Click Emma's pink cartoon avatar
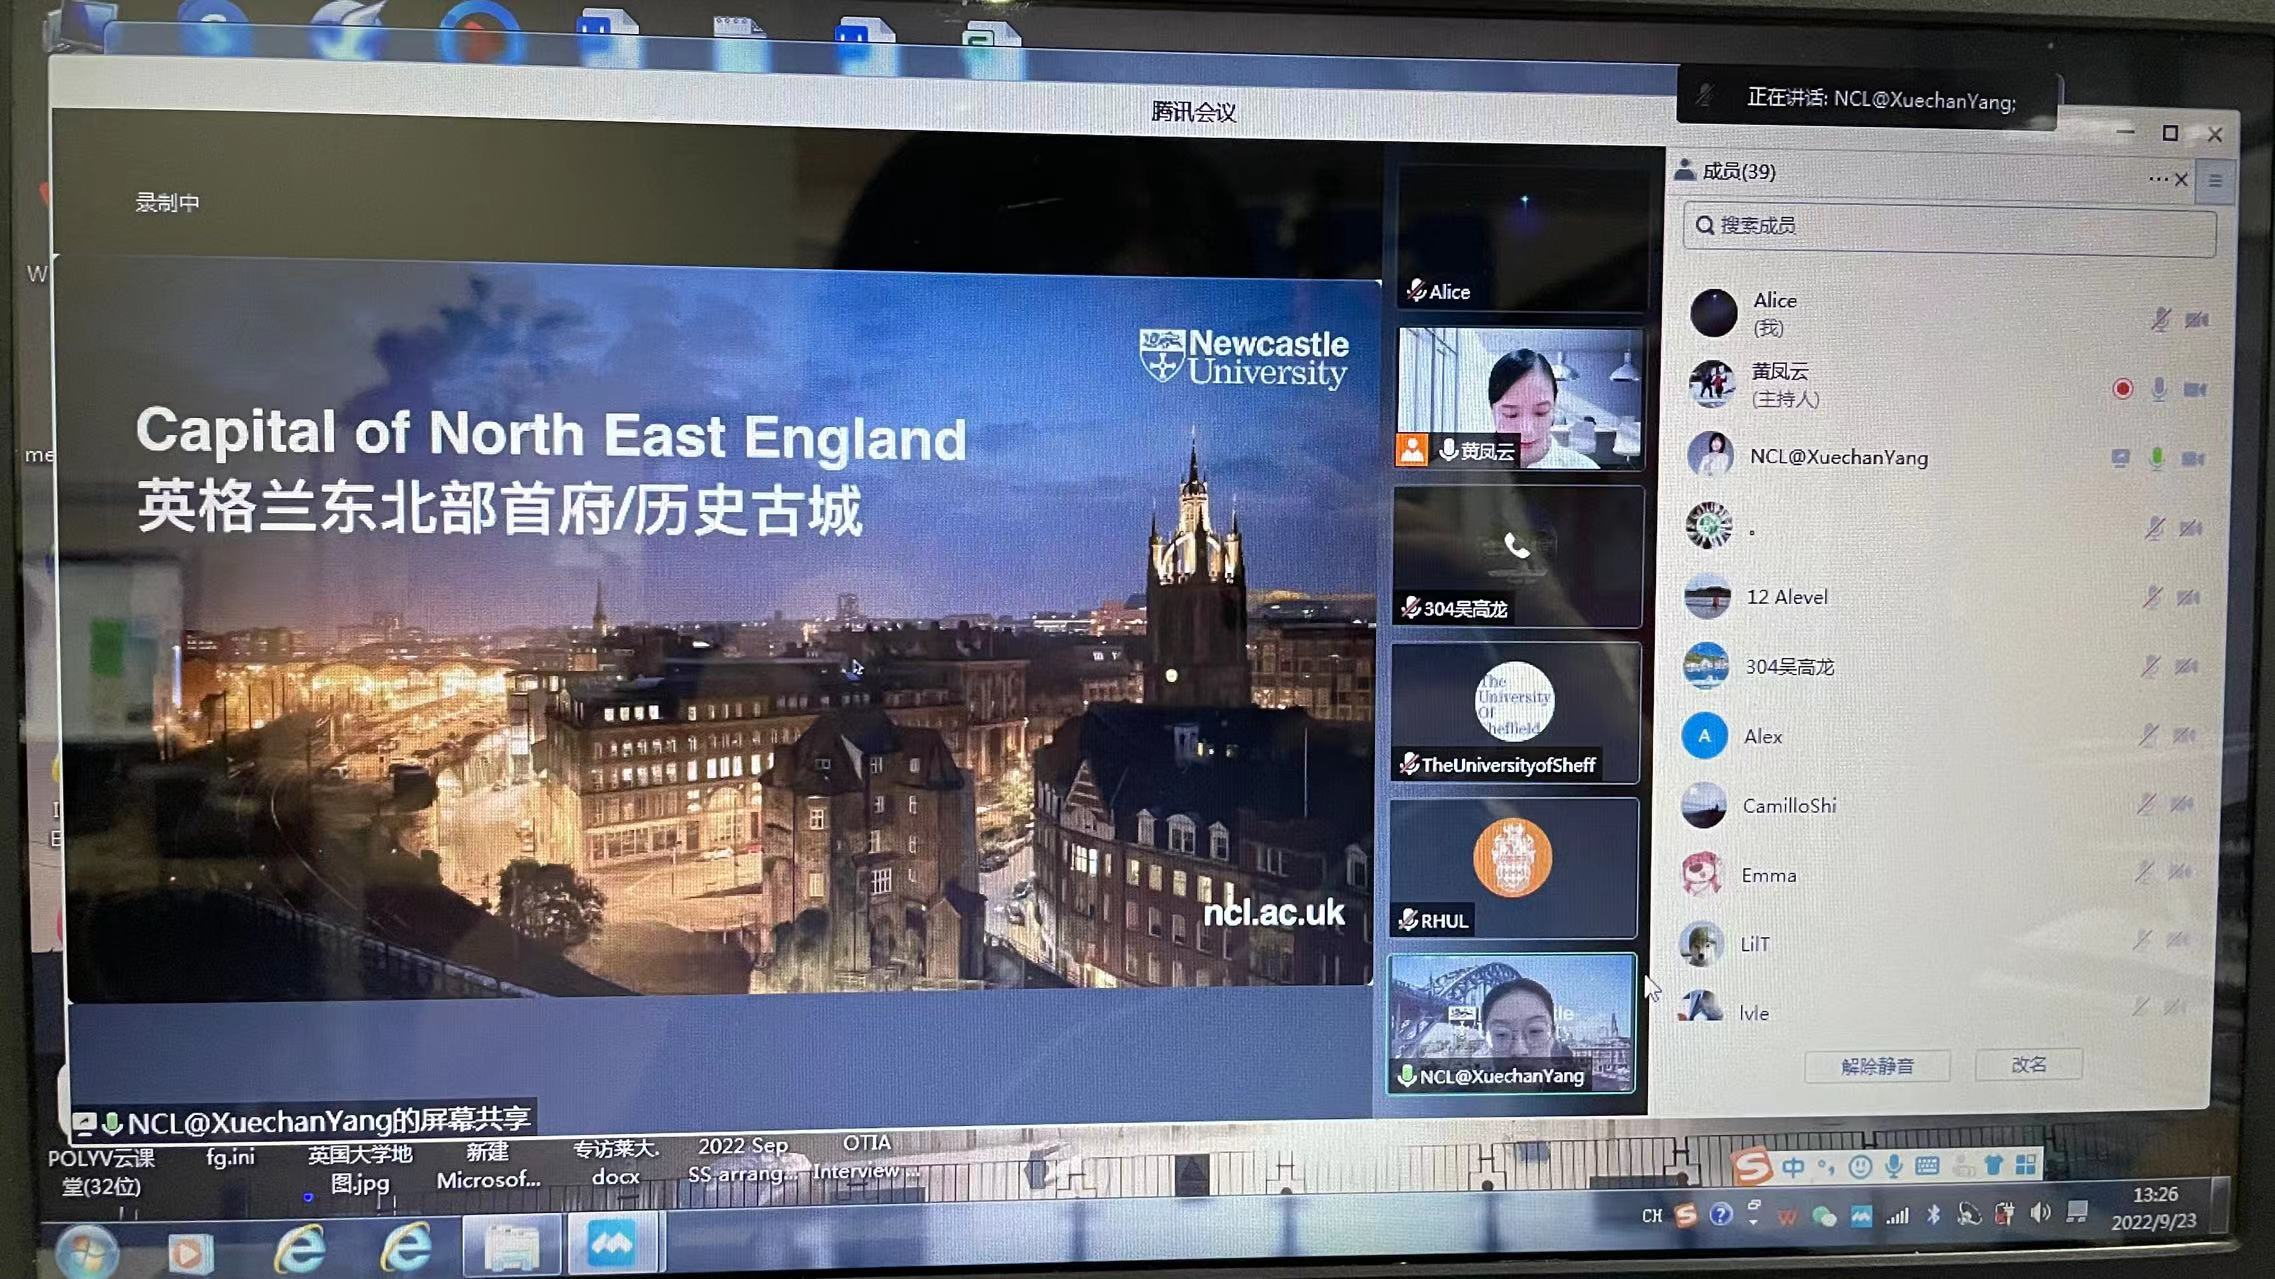The image size is (2275, 1279). [x=1702, y=874]
